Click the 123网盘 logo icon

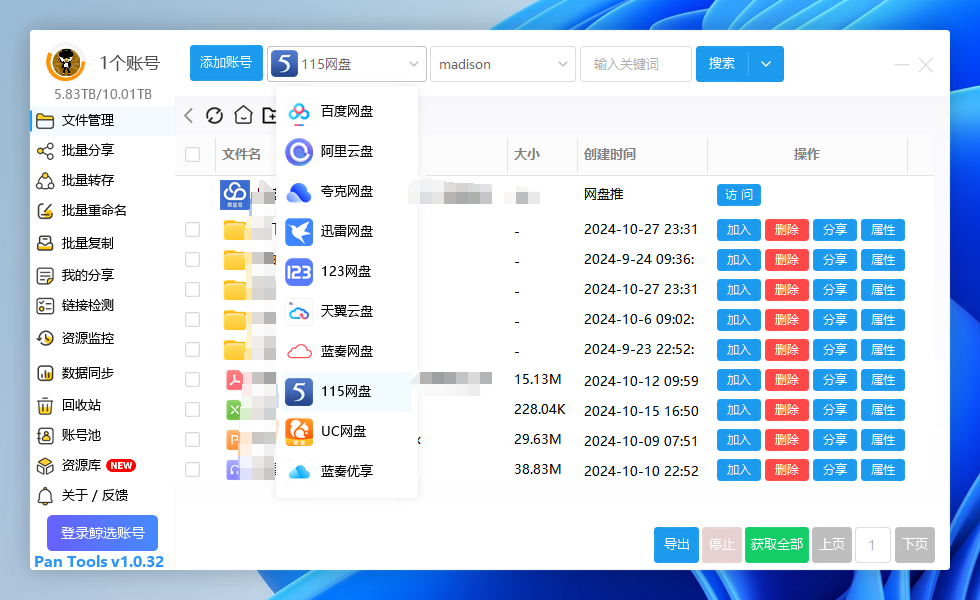(299, 272)
